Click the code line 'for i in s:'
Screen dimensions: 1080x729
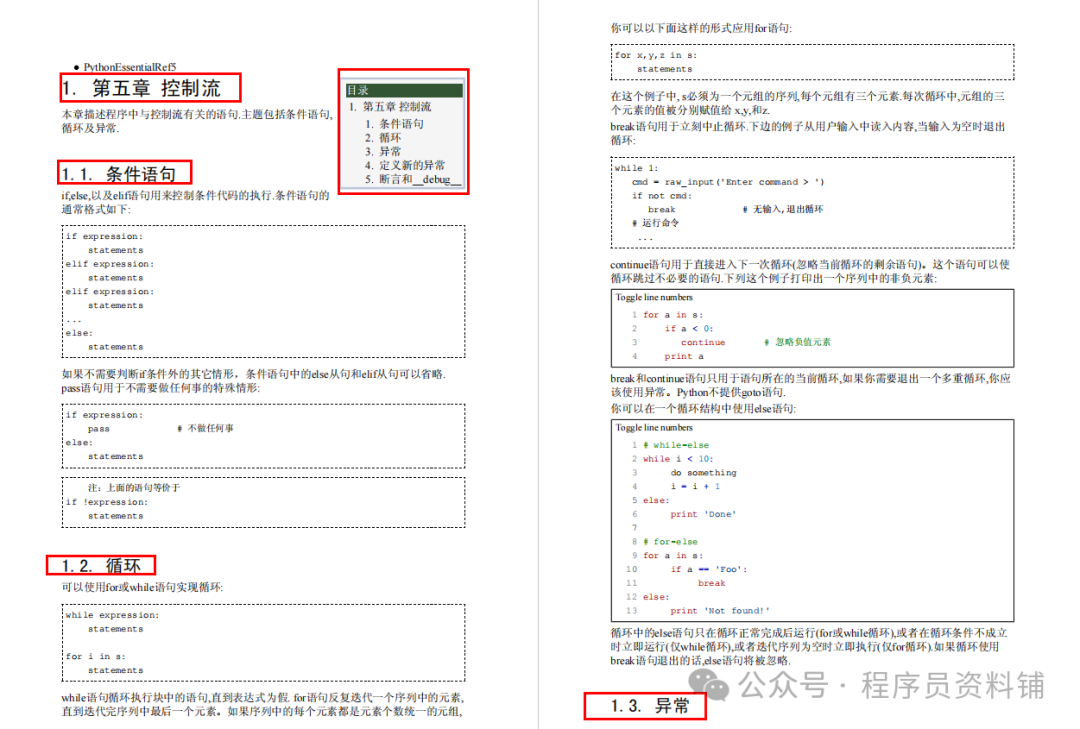tap(96, 657)
